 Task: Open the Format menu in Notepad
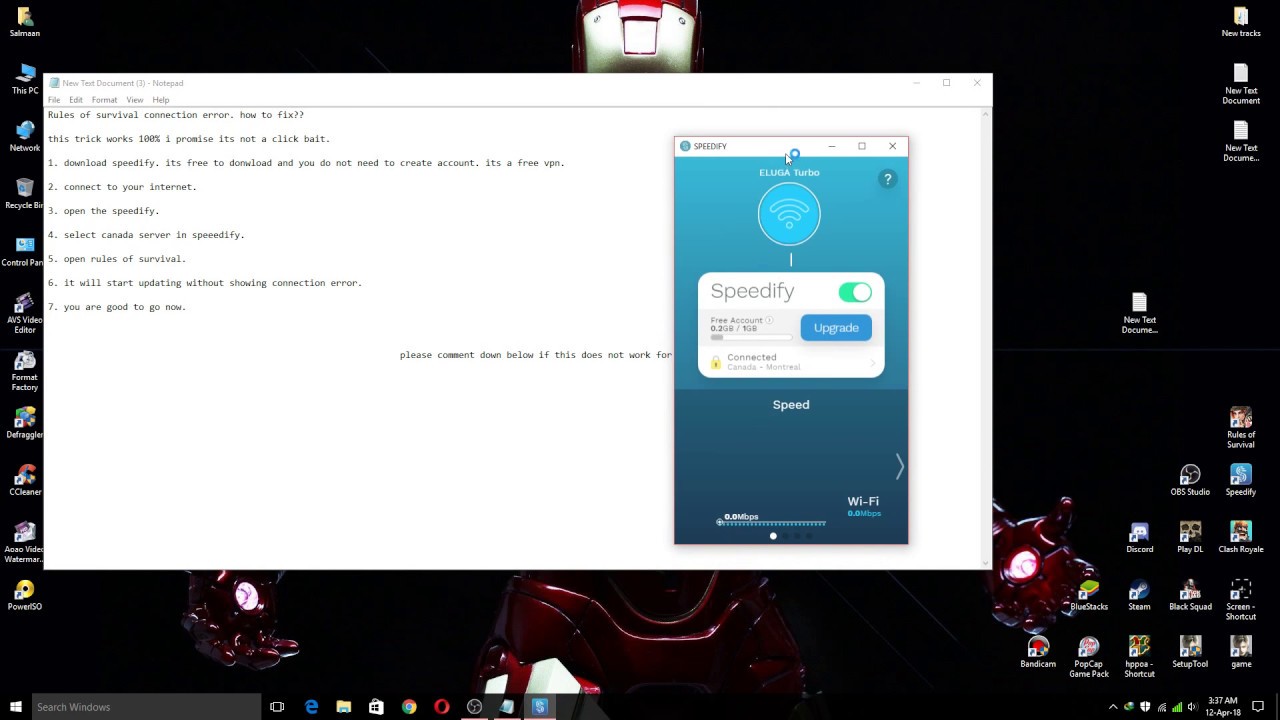click(104, 100)
